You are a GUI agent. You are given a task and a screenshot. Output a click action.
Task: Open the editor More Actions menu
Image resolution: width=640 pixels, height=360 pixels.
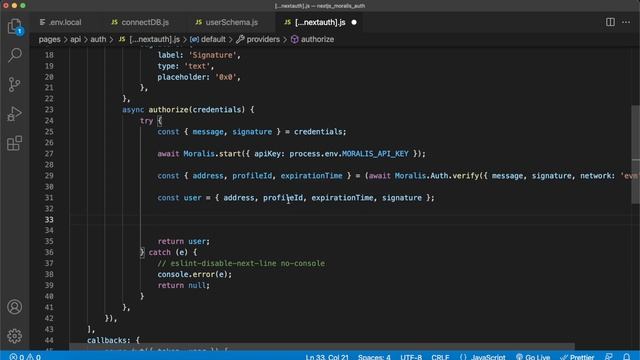coord(626,22)
